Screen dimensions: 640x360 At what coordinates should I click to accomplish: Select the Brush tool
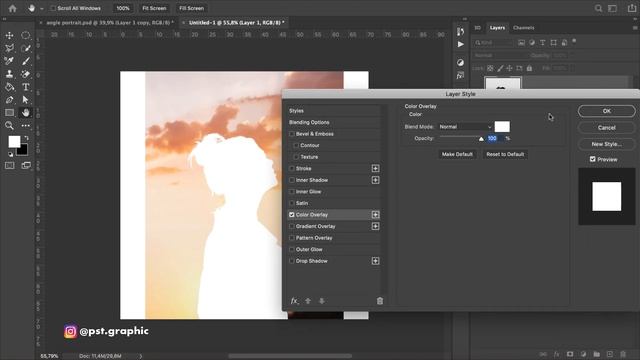pos(25,61)
